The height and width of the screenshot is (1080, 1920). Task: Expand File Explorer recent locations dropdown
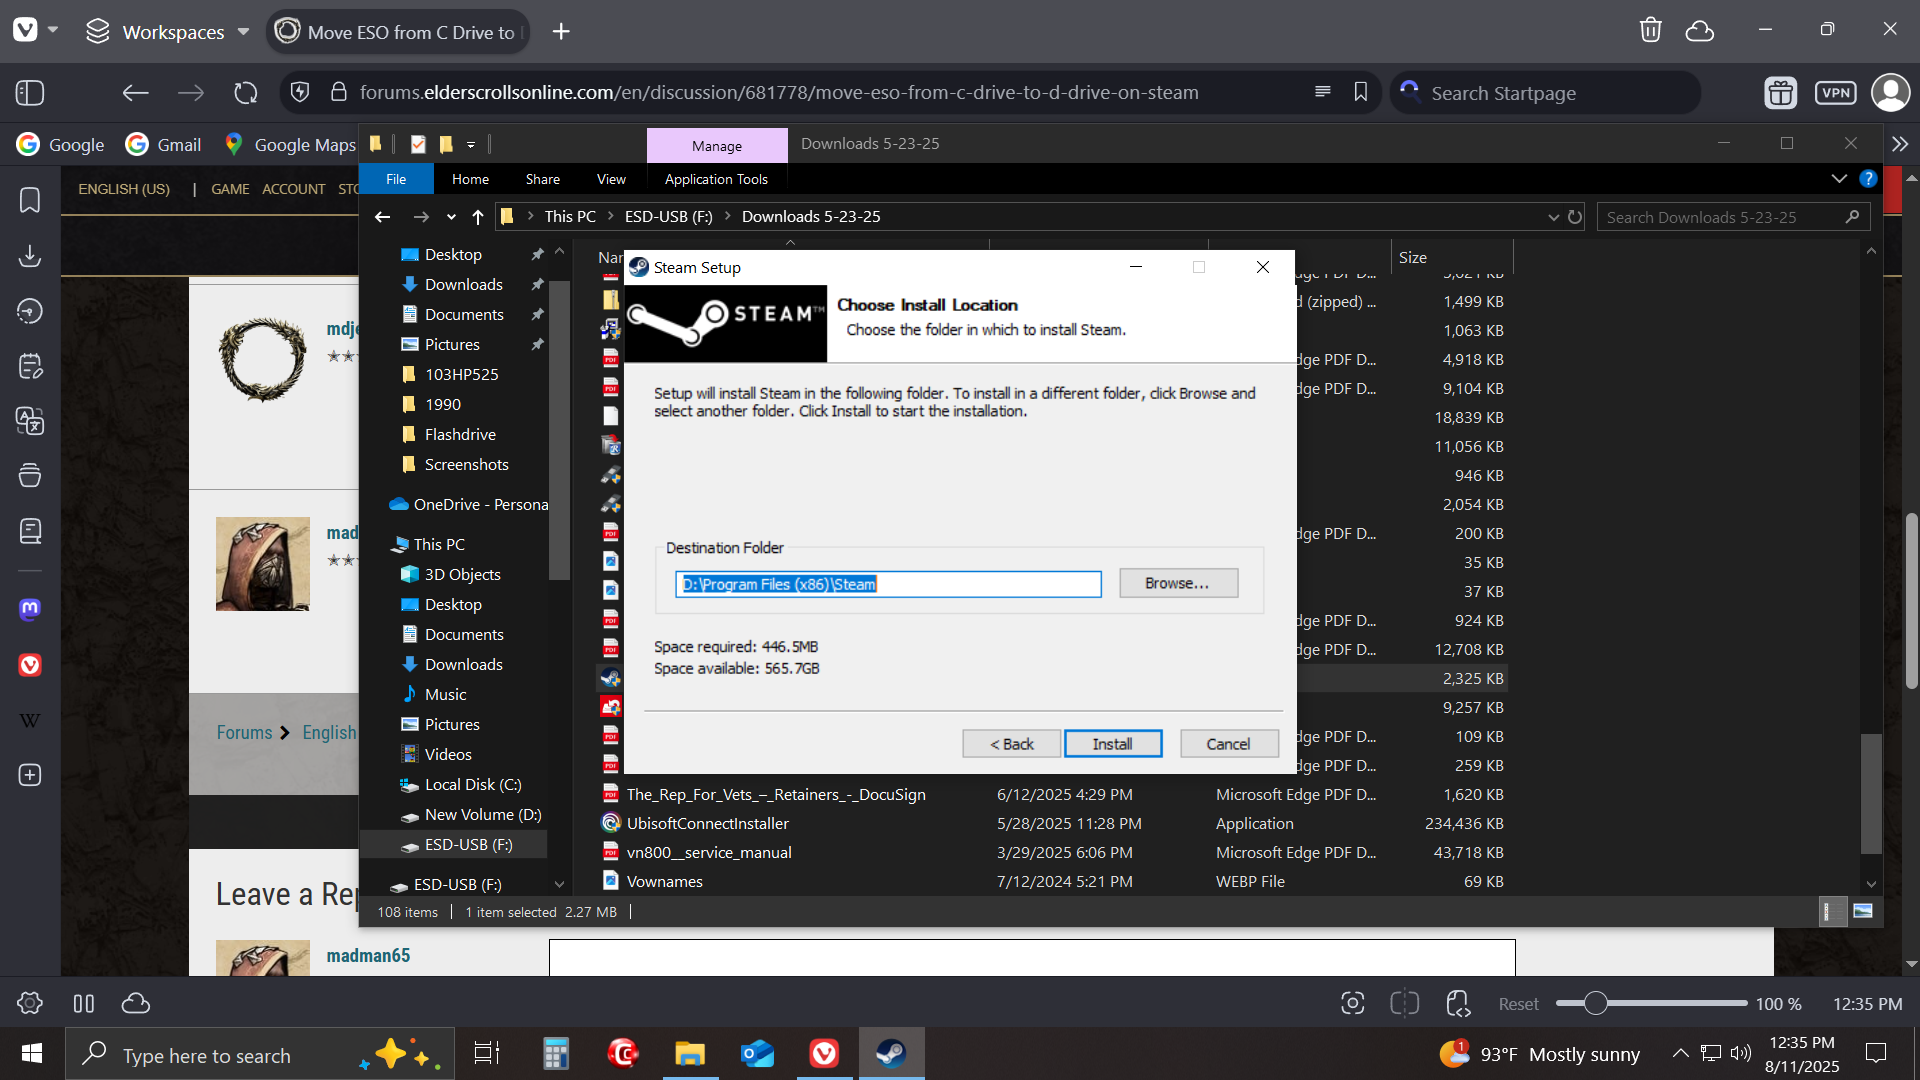[x=451, y=217]
